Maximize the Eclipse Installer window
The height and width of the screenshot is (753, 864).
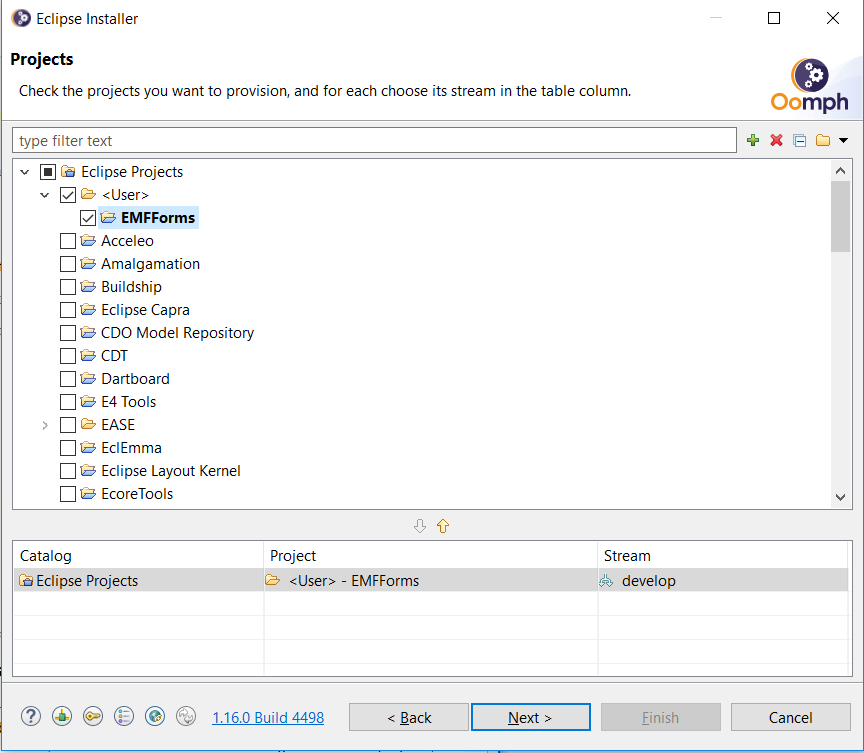(x=774, y=18)
